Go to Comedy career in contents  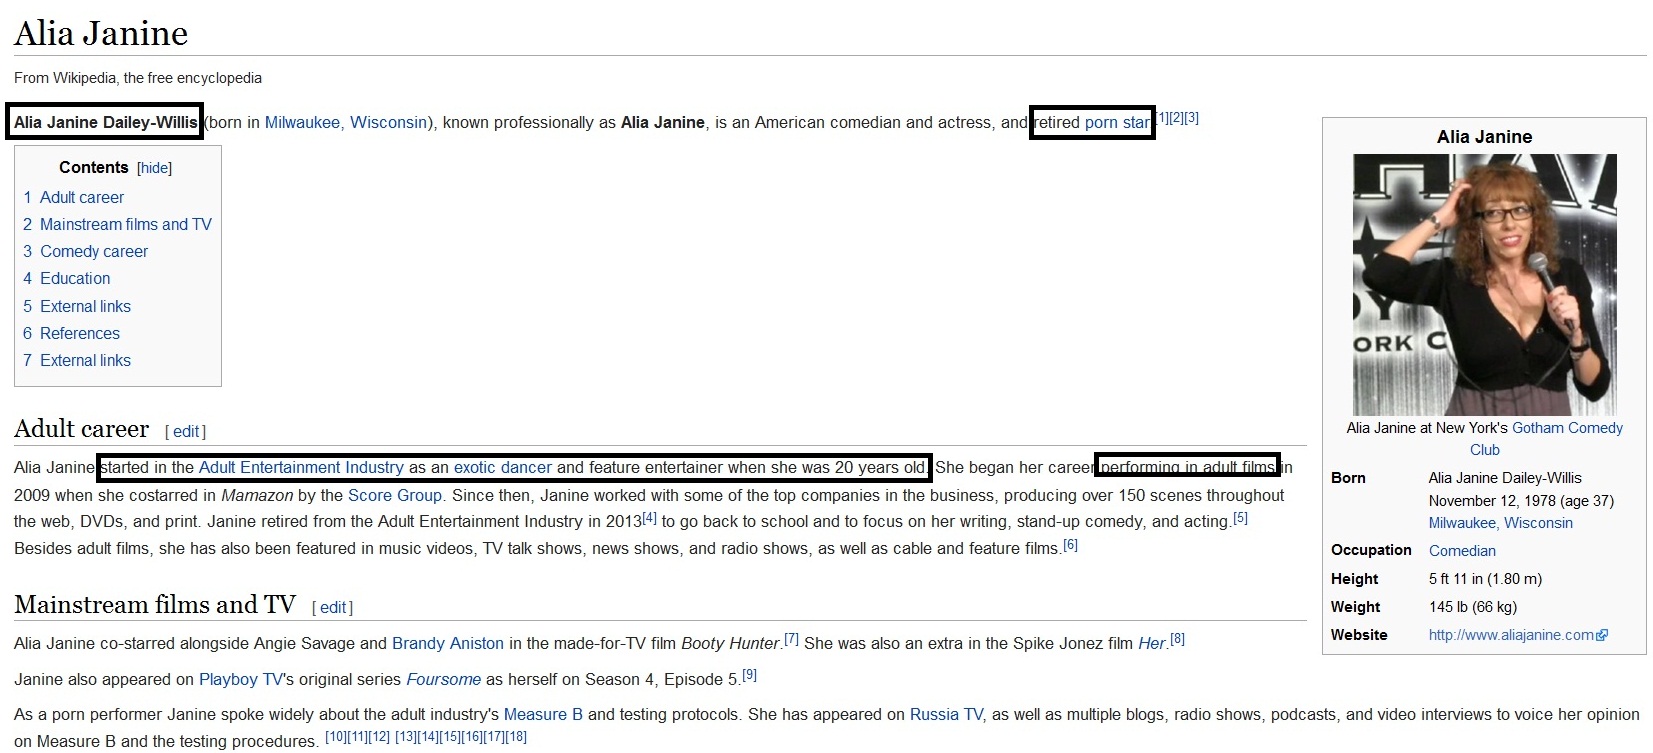93,252
